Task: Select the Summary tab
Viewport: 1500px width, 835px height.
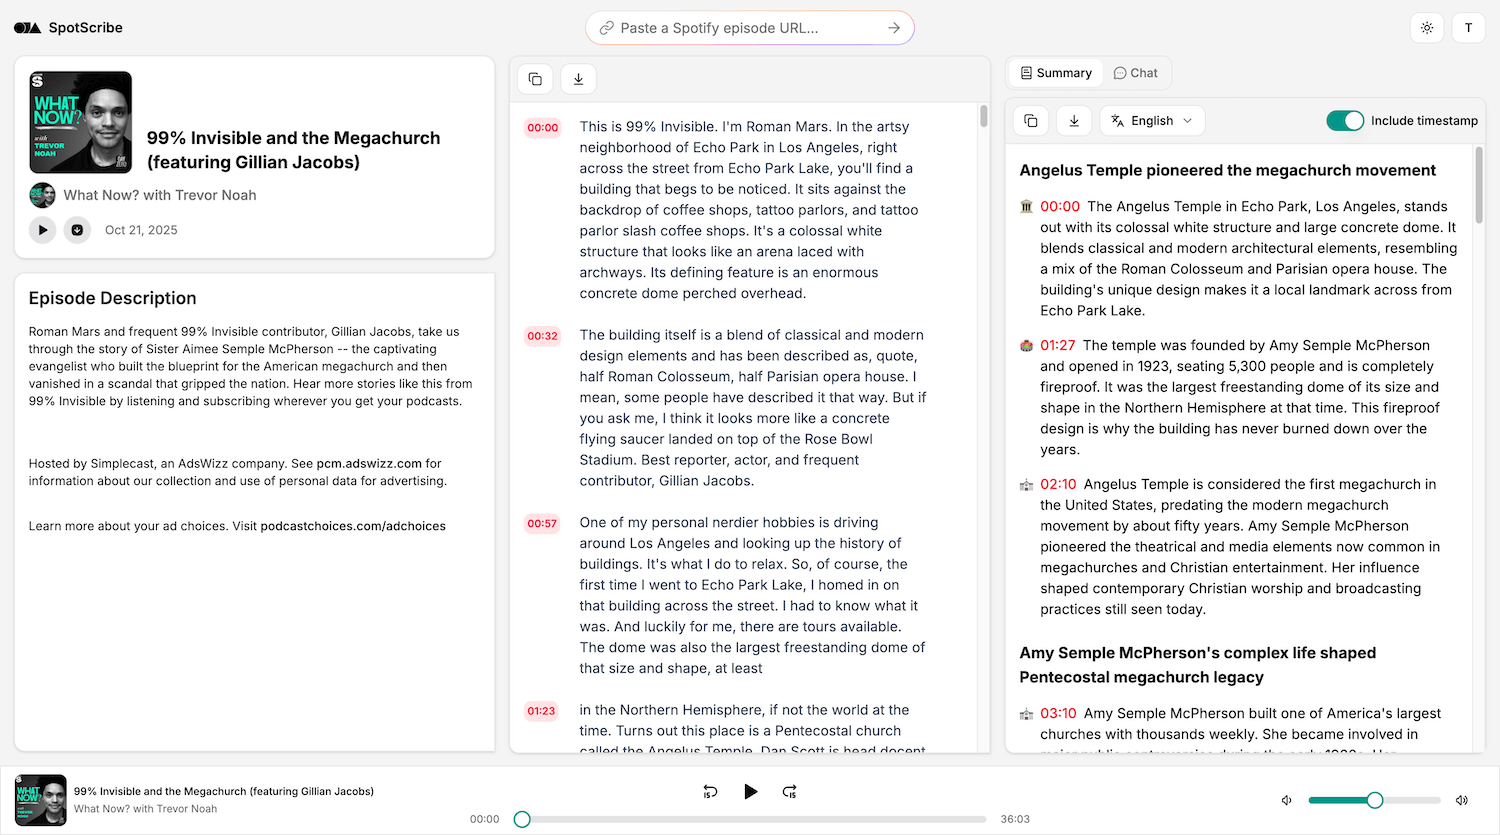Action: coord(1055,72)
